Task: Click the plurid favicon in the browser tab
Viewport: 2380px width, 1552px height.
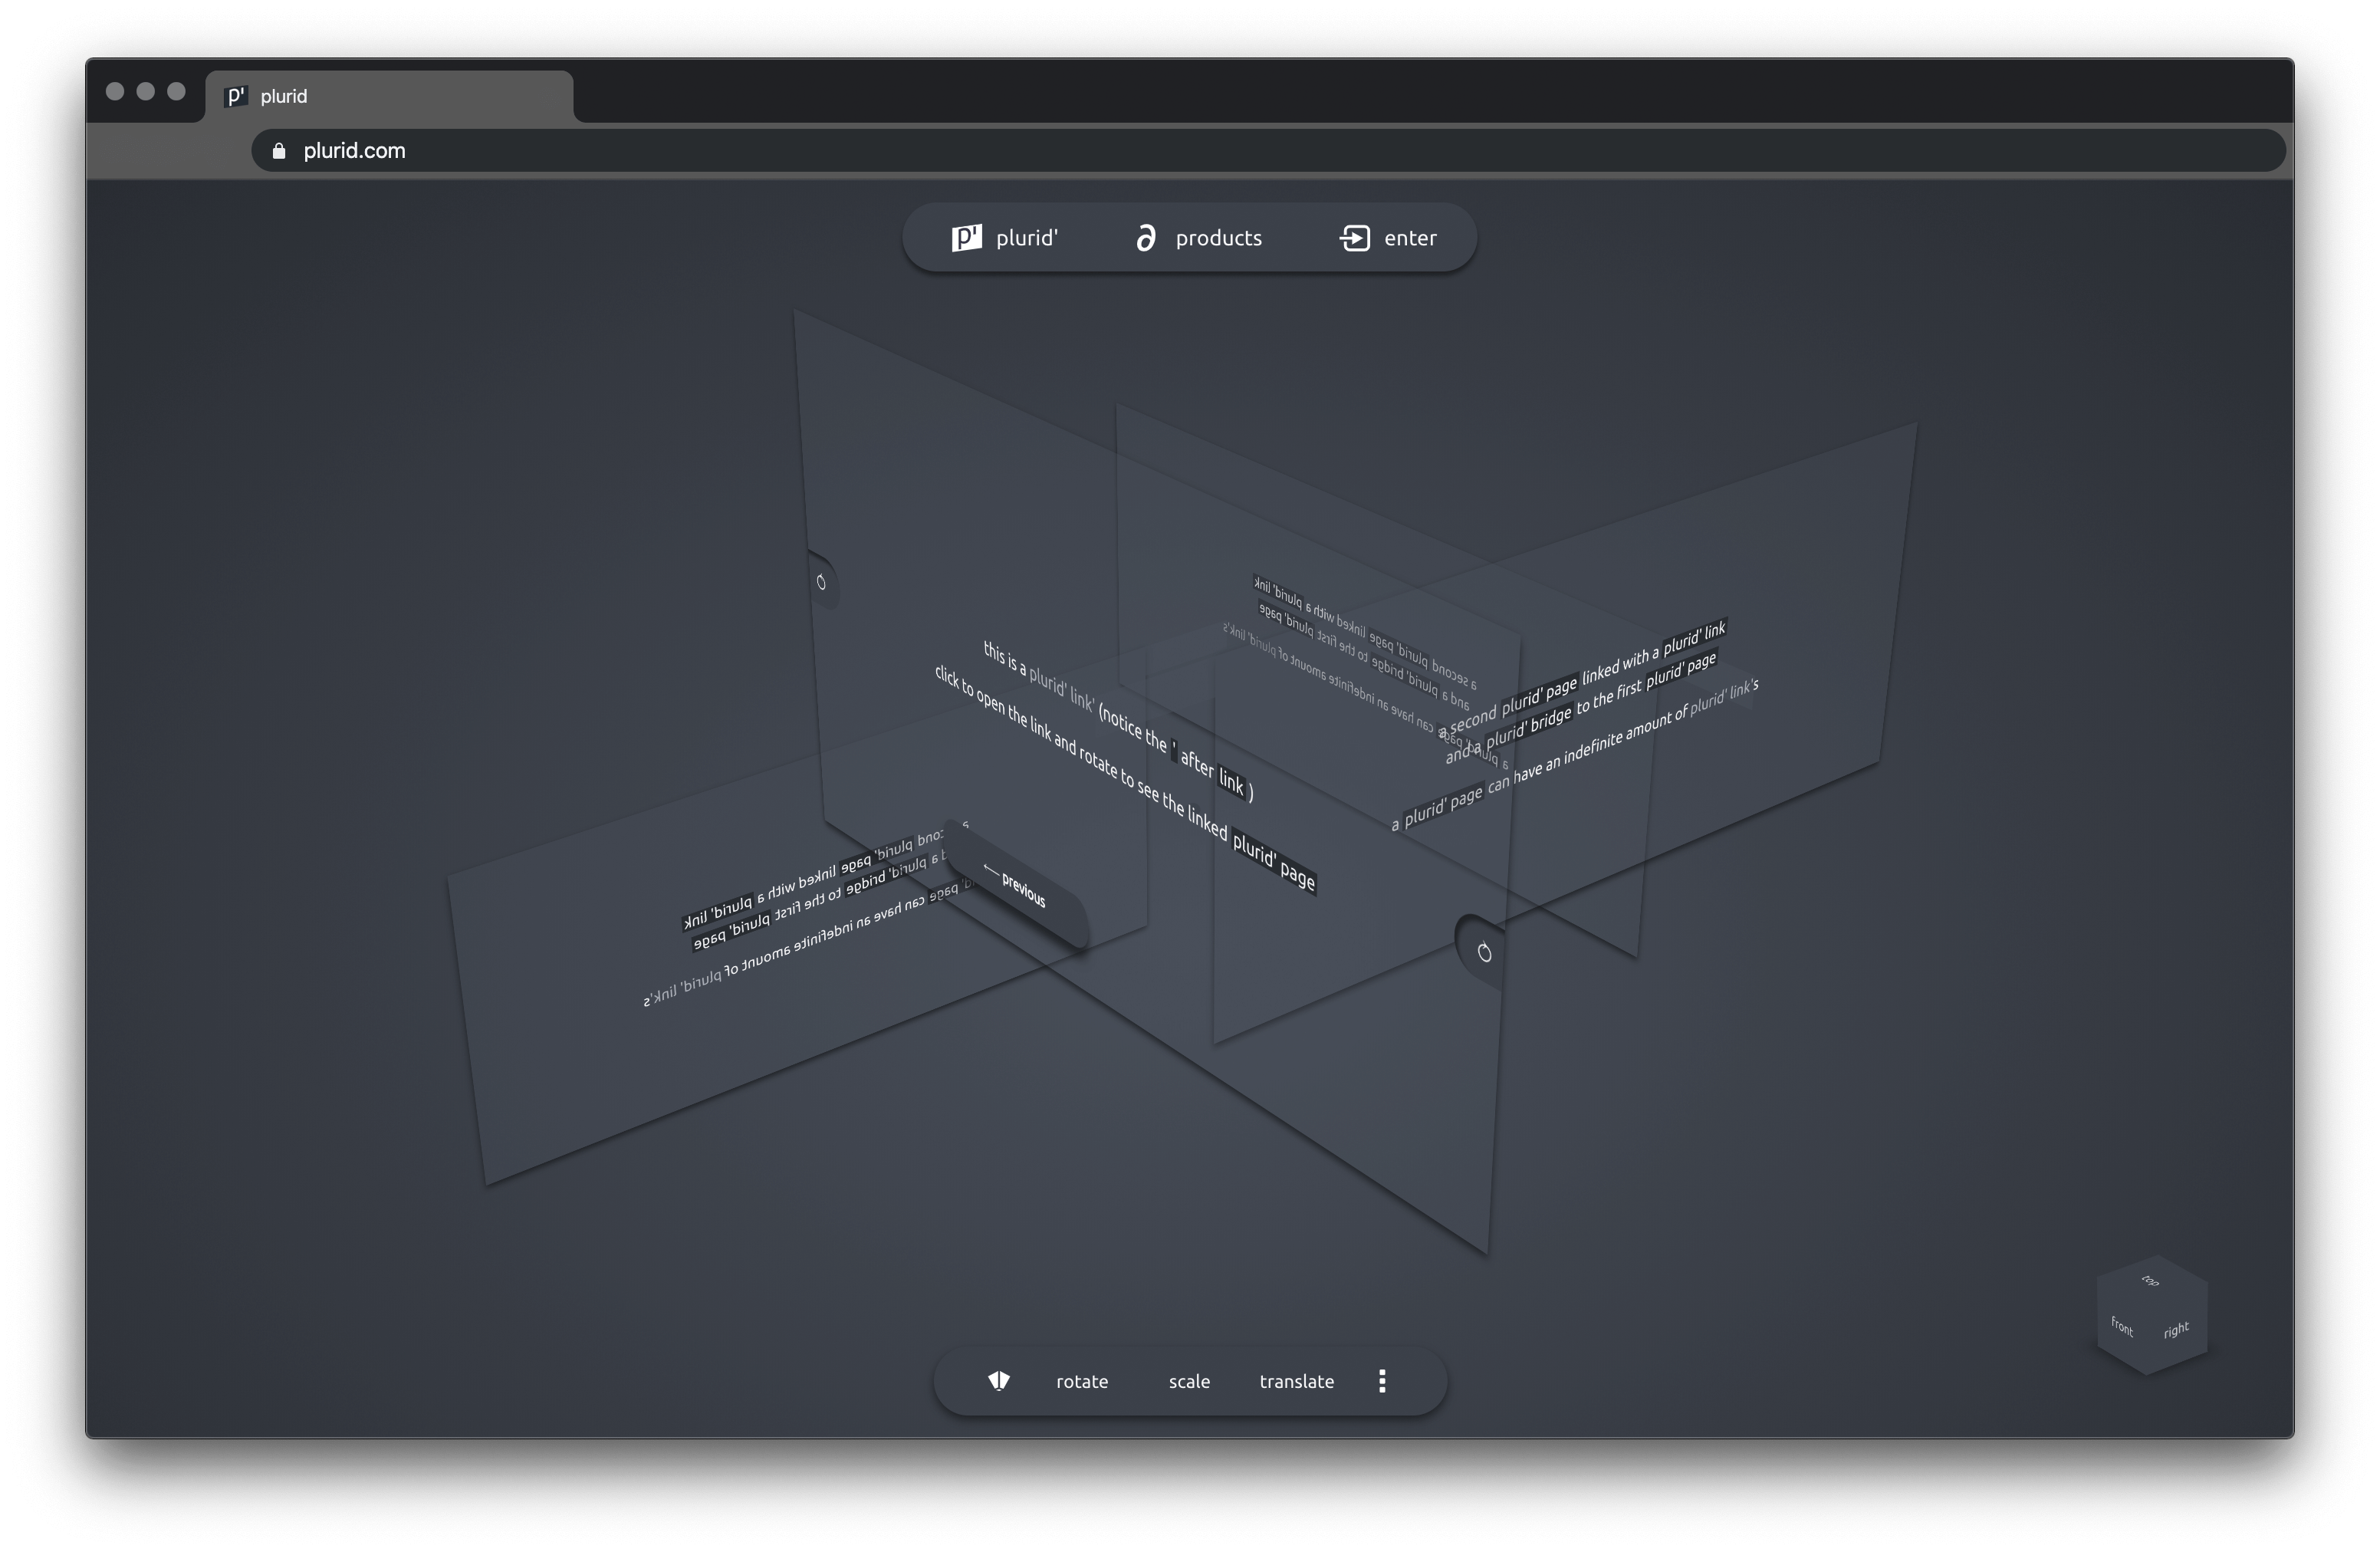Action: point(236,96)
